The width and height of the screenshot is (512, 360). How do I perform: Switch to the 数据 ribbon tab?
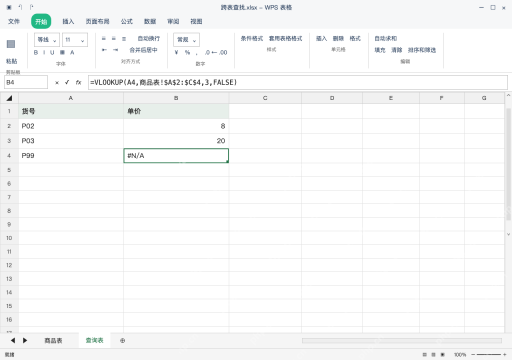(x=150, y=21)
